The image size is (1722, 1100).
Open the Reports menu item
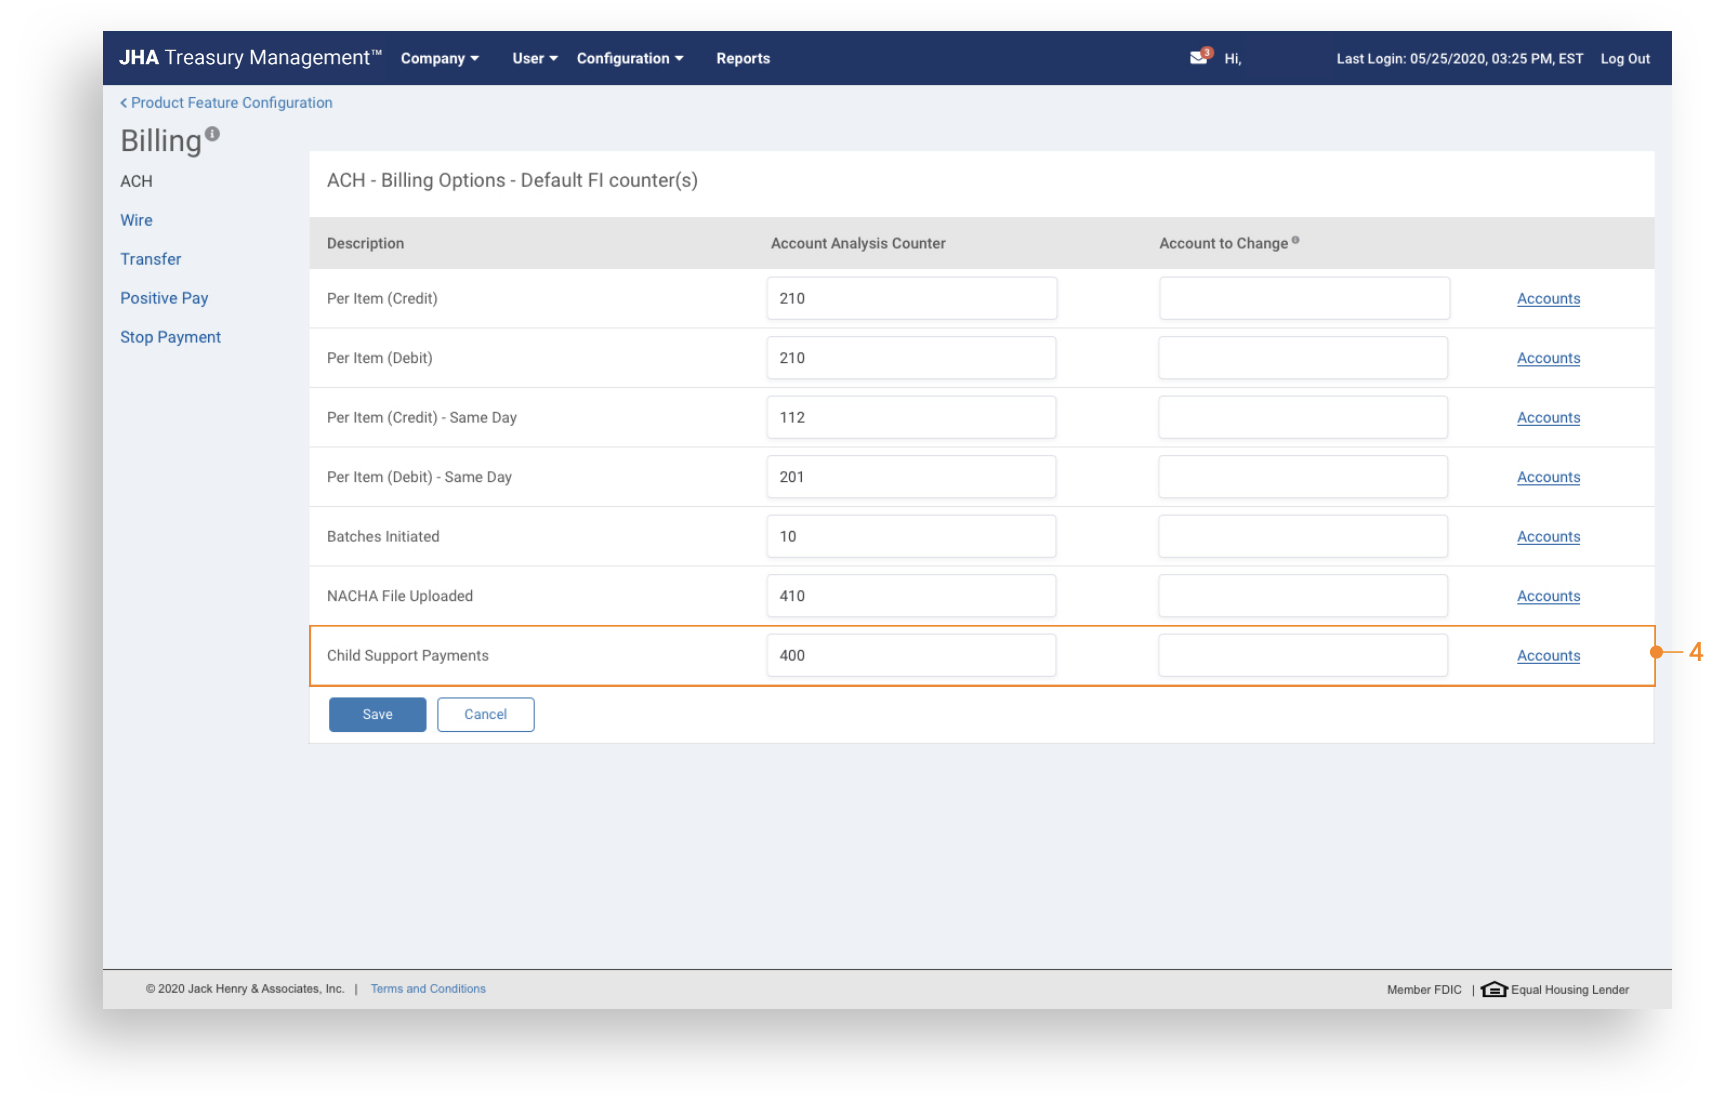pyautogui.click(x=742, y=59)
